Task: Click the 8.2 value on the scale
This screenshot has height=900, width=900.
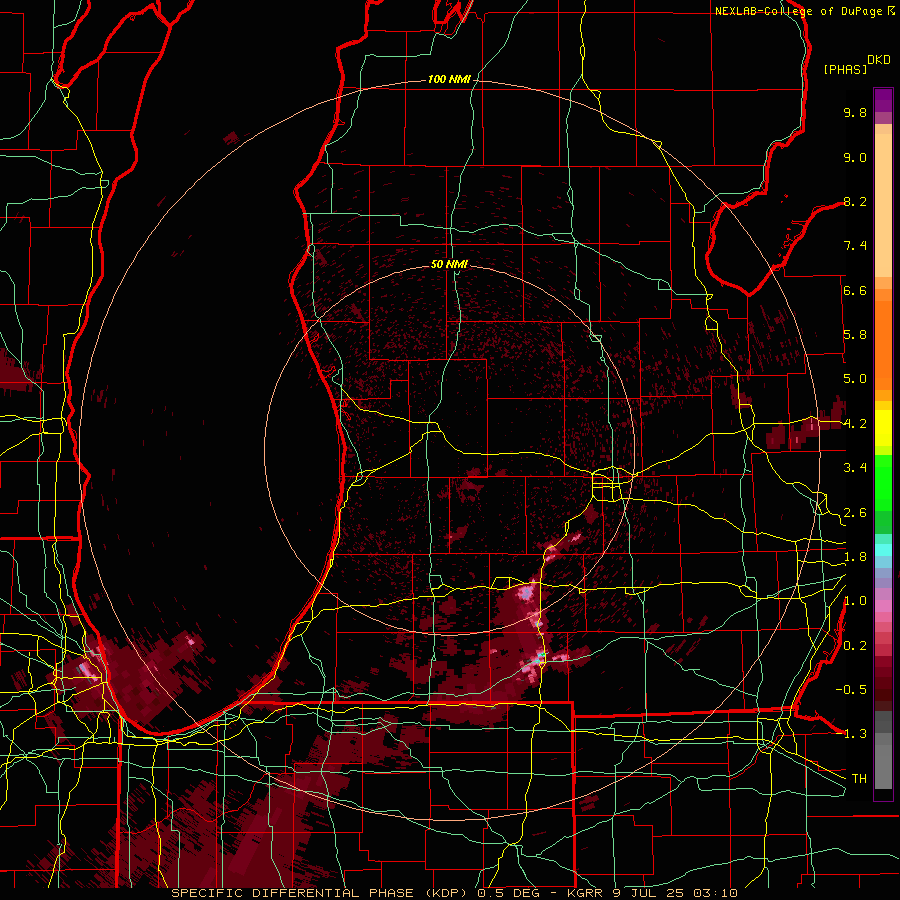Action: tap(855, 201)
